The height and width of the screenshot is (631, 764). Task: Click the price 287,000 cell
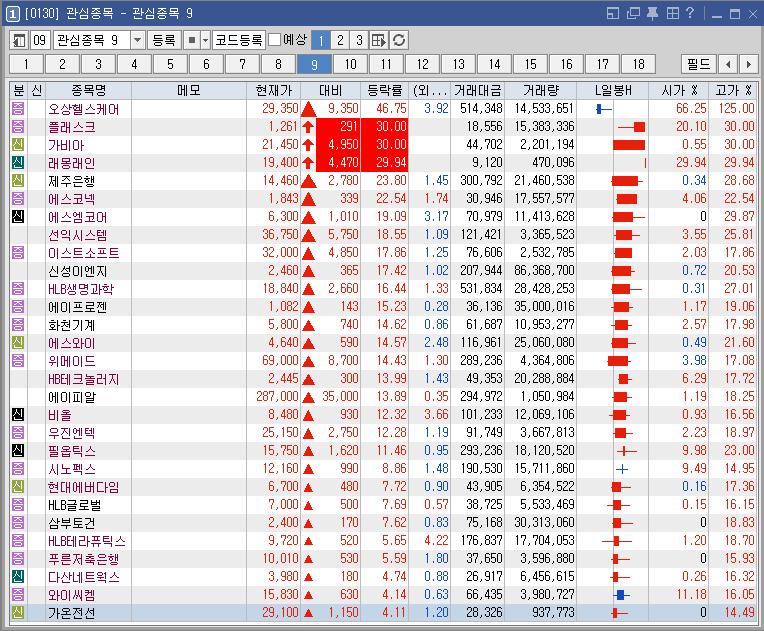(274, 397)
